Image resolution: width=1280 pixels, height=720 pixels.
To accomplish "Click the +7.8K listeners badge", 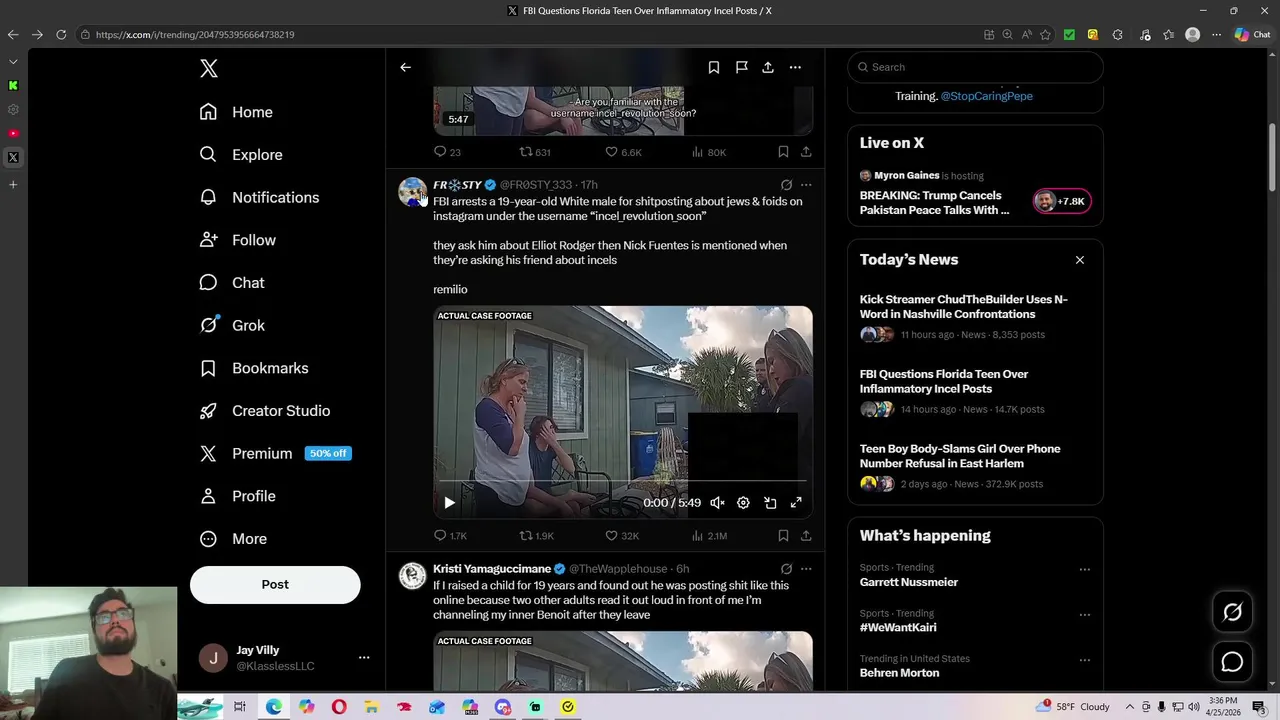I will click(x=1062, y=201).
